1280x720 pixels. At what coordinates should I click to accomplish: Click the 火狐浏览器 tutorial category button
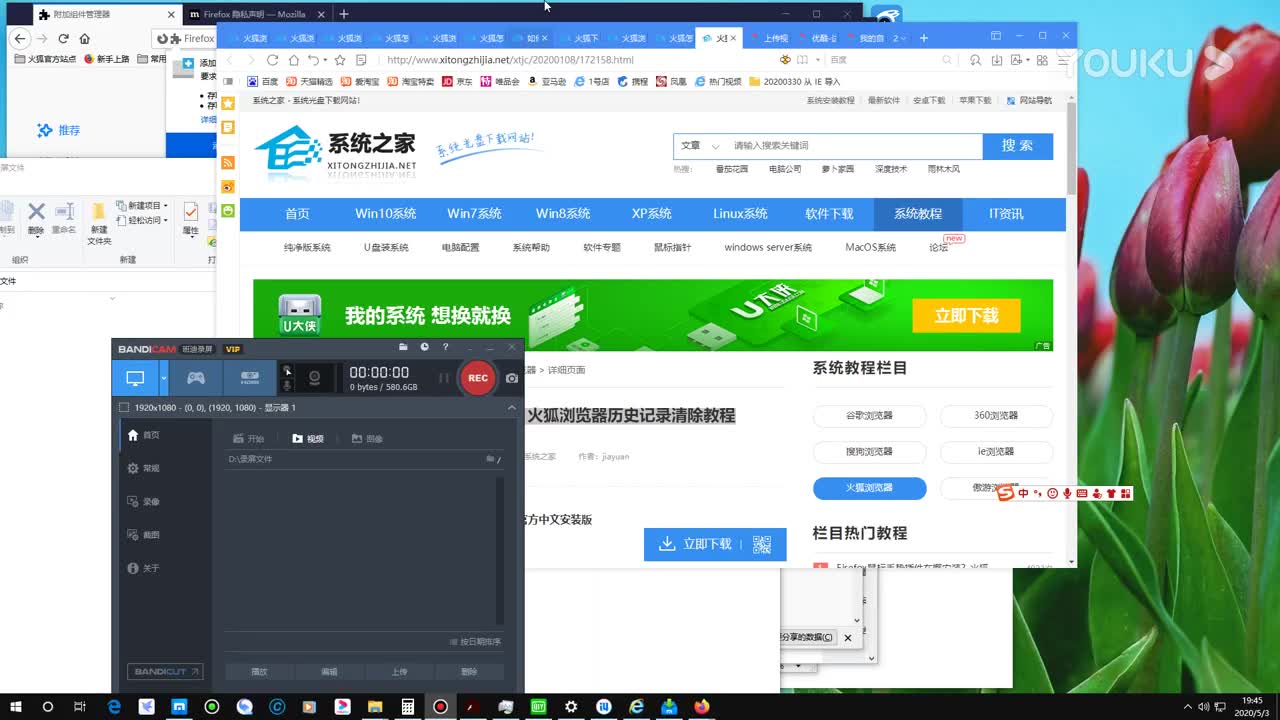tap(868, 489)
